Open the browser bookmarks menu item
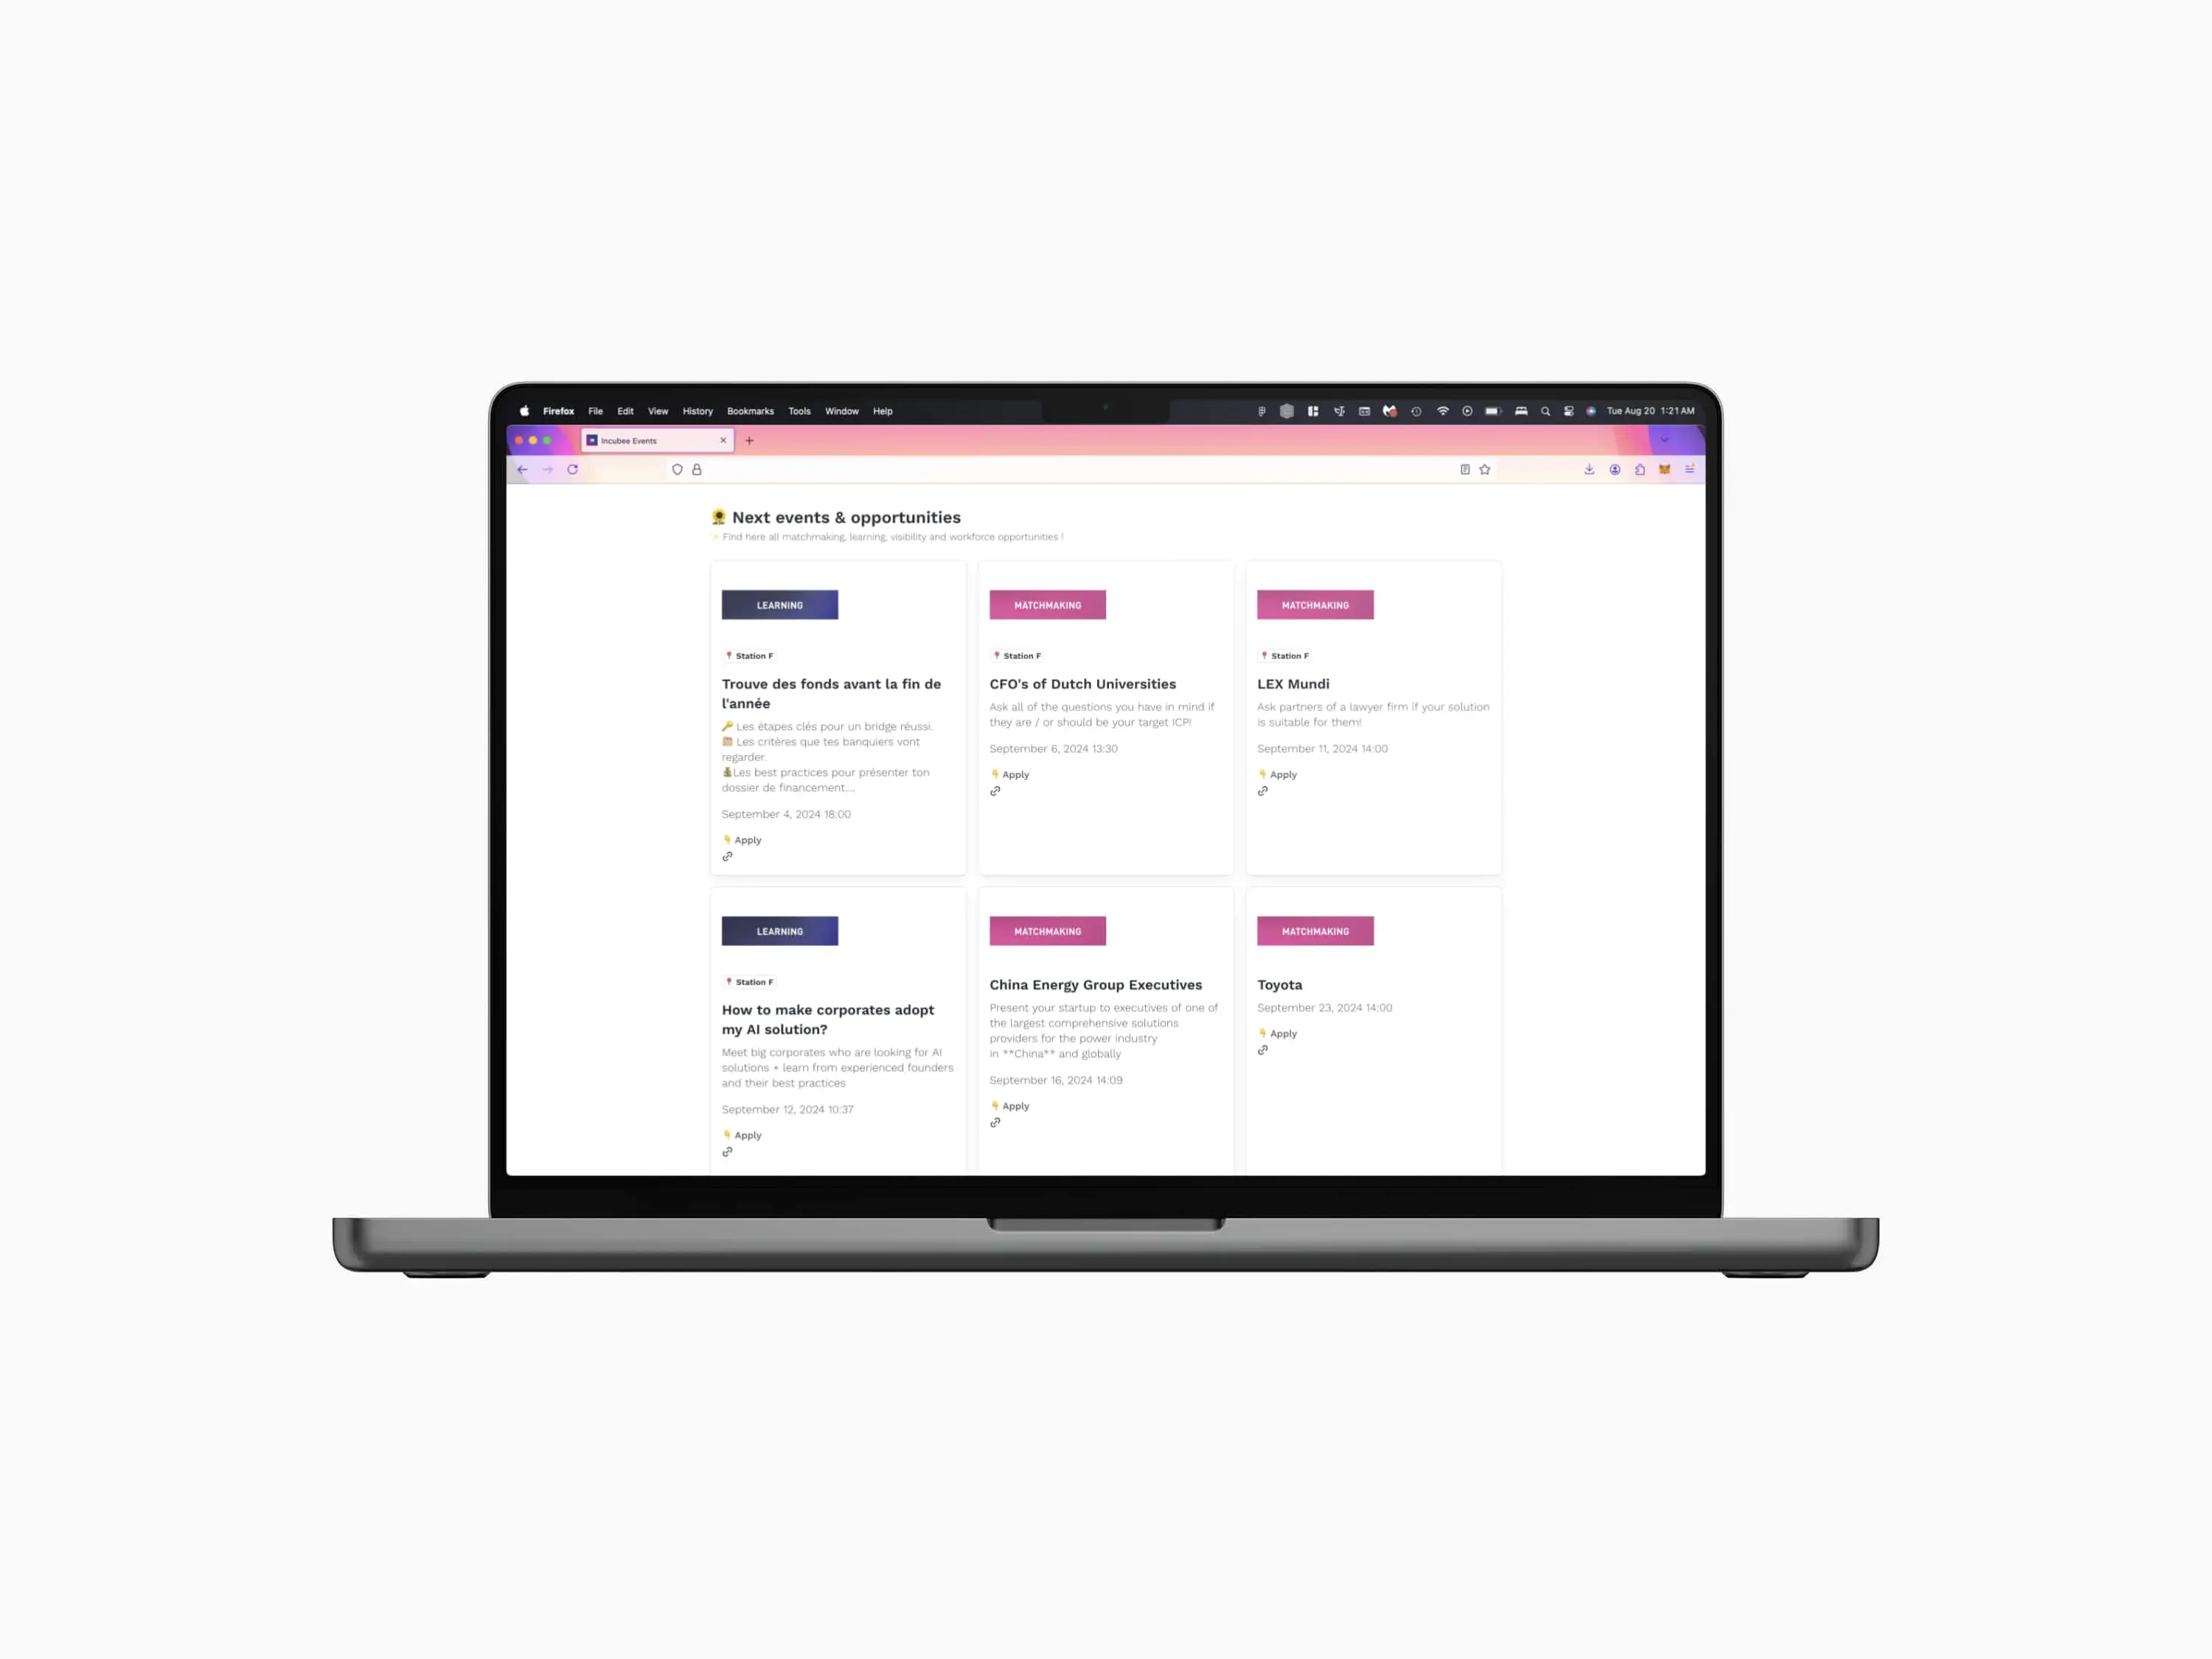 click(751, 411)
